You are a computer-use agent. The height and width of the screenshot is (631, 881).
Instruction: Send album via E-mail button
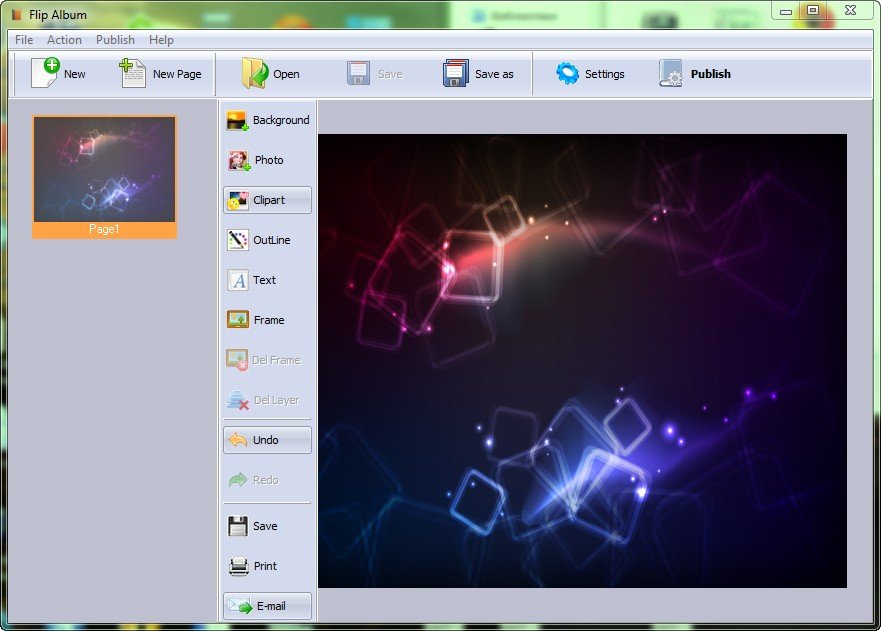tap(267, 606)
